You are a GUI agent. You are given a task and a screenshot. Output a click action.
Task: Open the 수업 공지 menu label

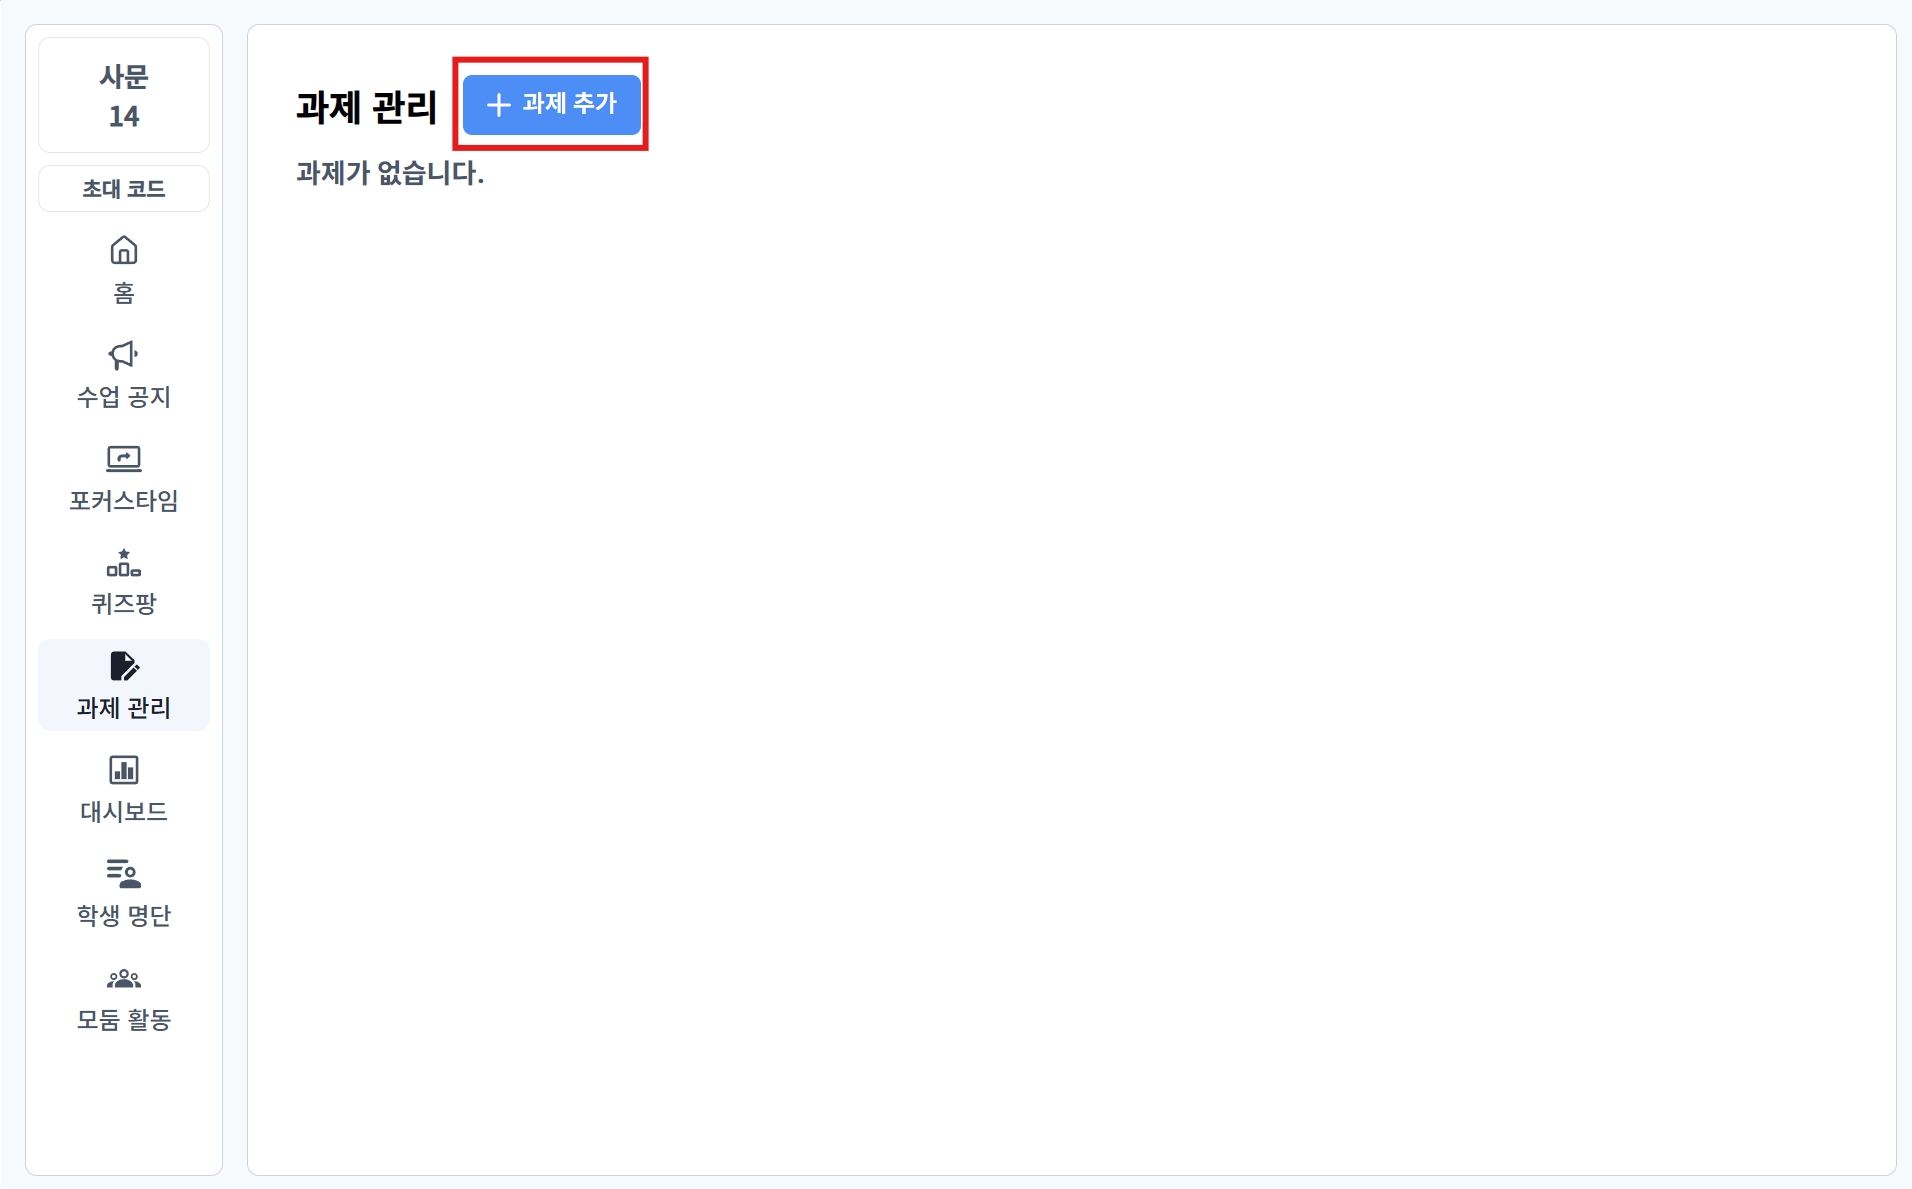(124, 397)
